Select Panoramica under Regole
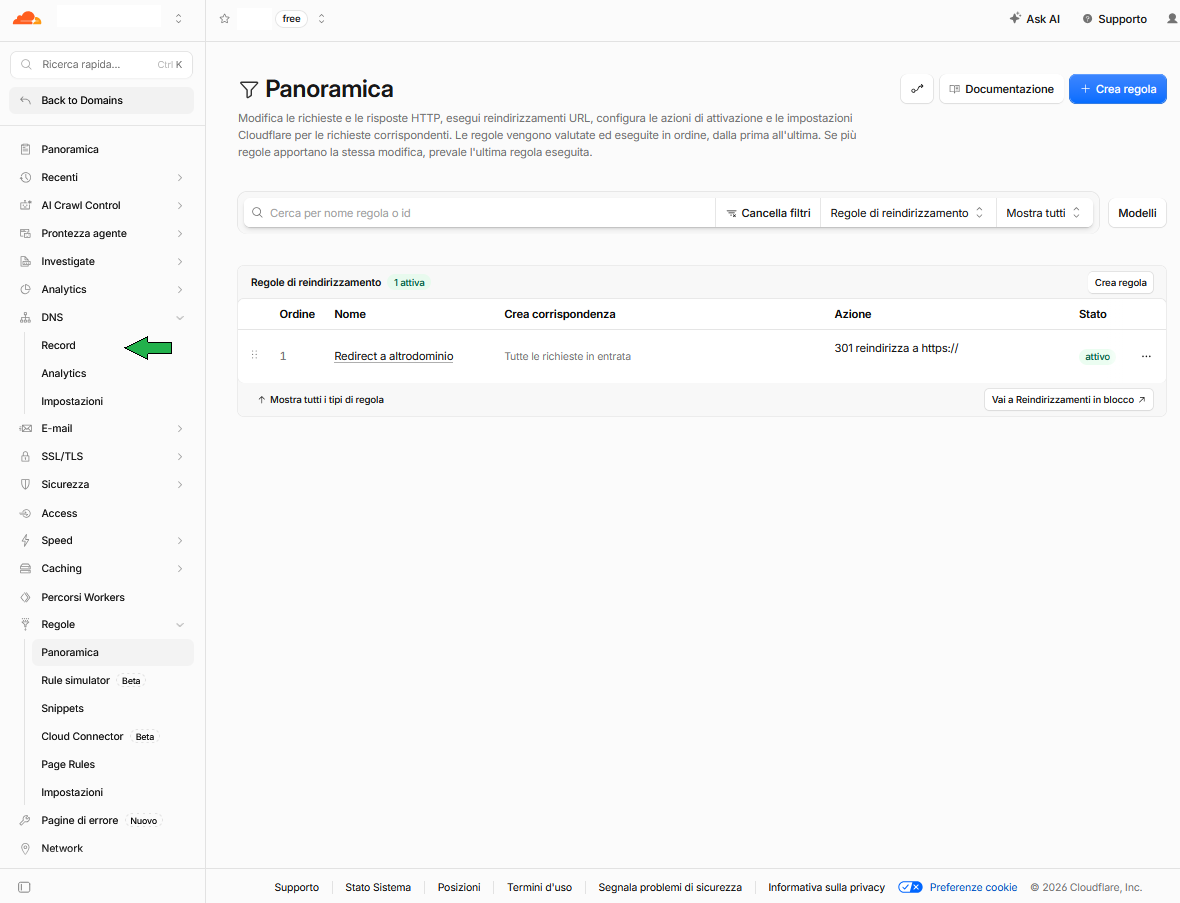1180x903 pixels. [113, 652]
